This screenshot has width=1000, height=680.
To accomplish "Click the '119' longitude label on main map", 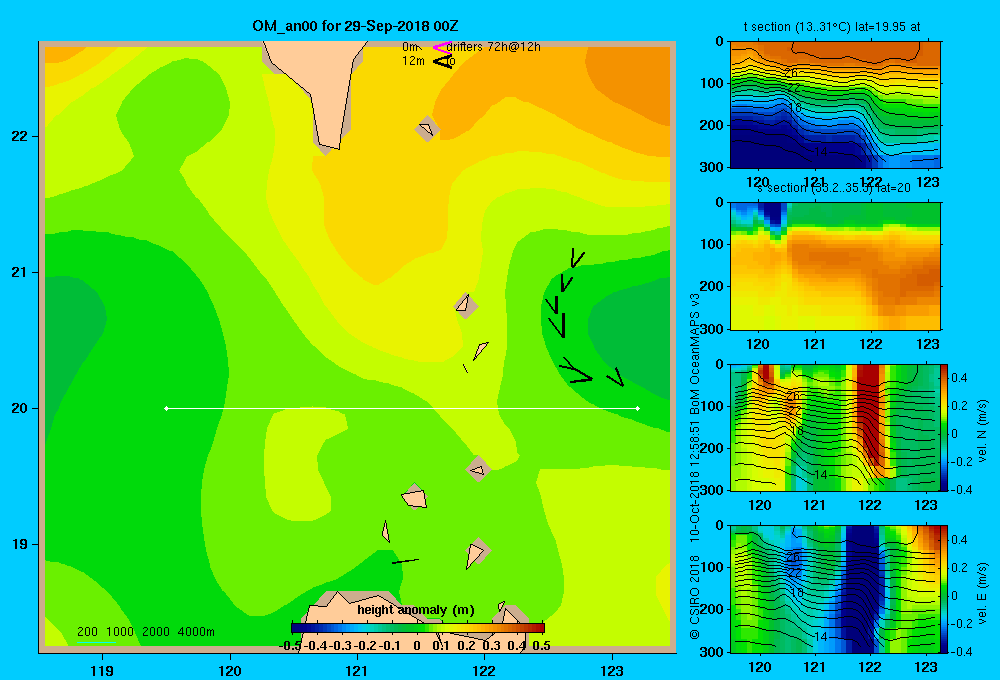I will tap(102, 670).
